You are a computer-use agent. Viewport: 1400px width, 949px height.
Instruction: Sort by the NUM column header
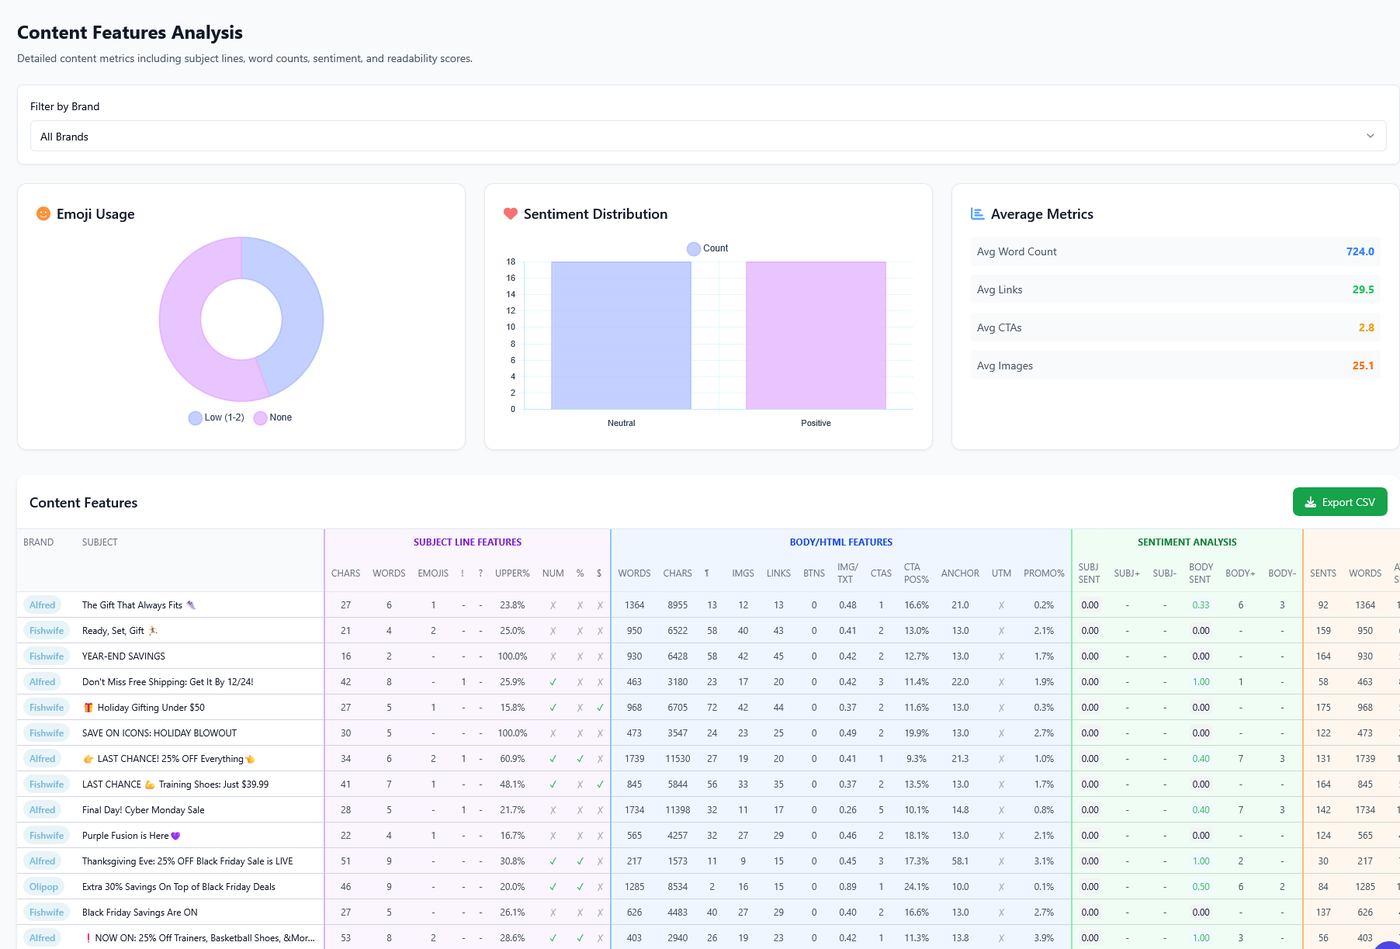point(553,573)
